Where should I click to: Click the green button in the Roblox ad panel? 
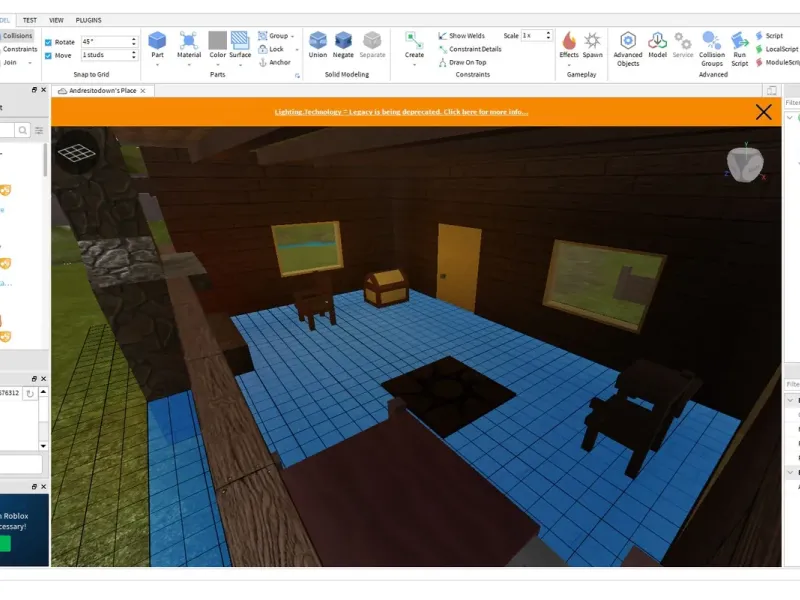tap(5, 544)
